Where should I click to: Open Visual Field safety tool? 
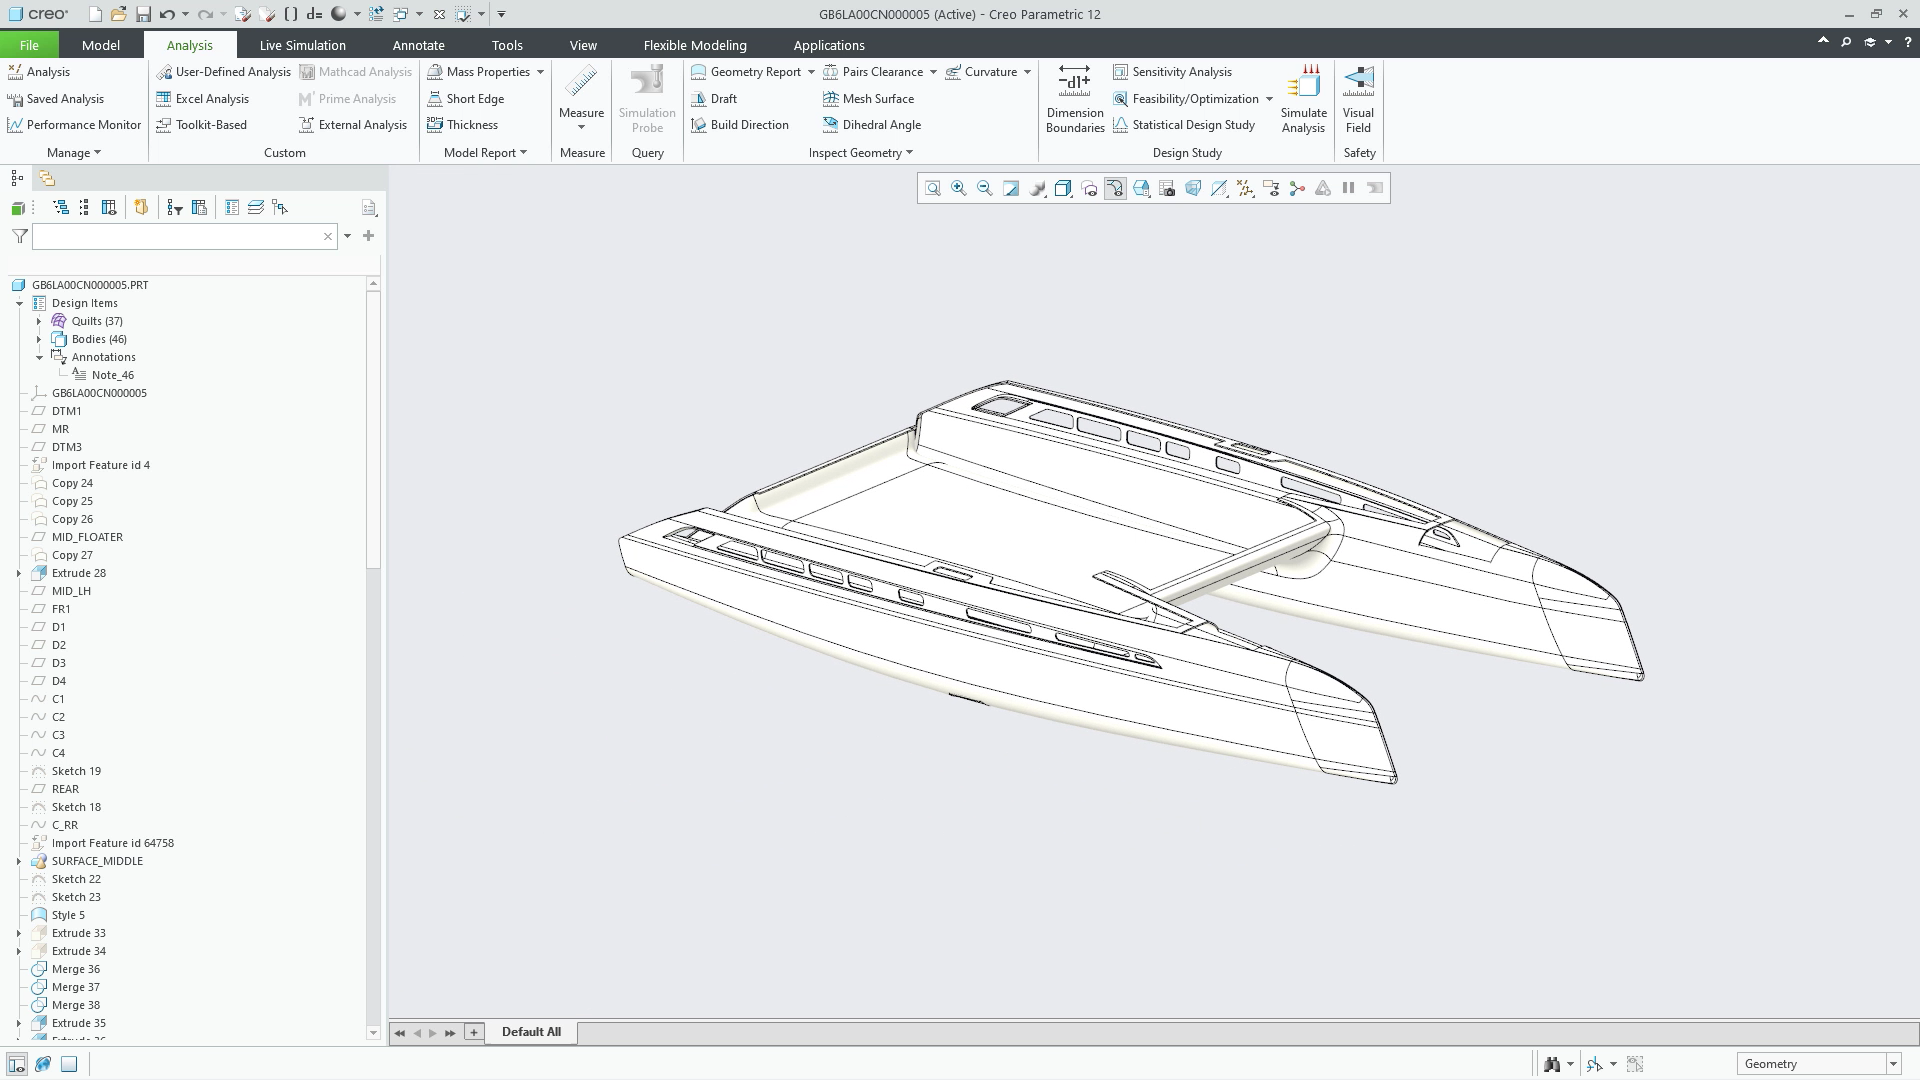(x=1358, y=99)
